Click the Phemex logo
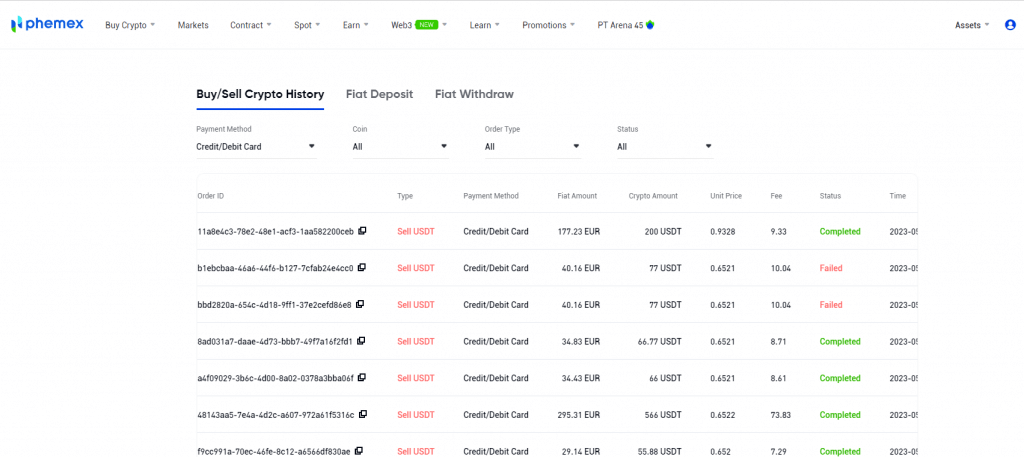 tap(48, 24)
